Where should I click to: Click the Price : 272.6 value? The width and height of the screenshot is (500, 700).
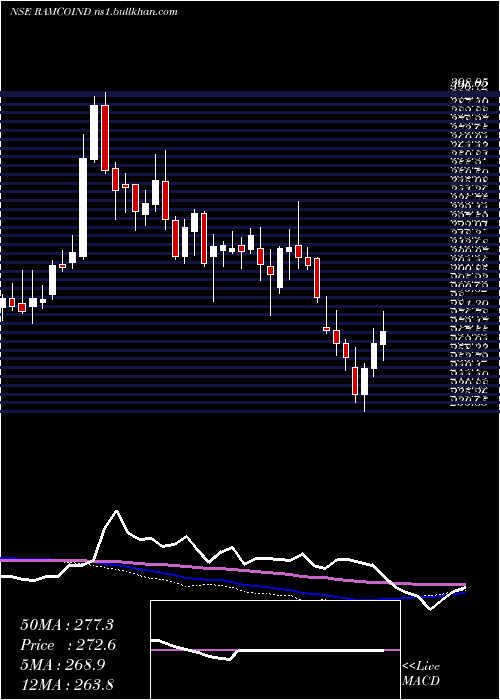(x=68, y=645)
